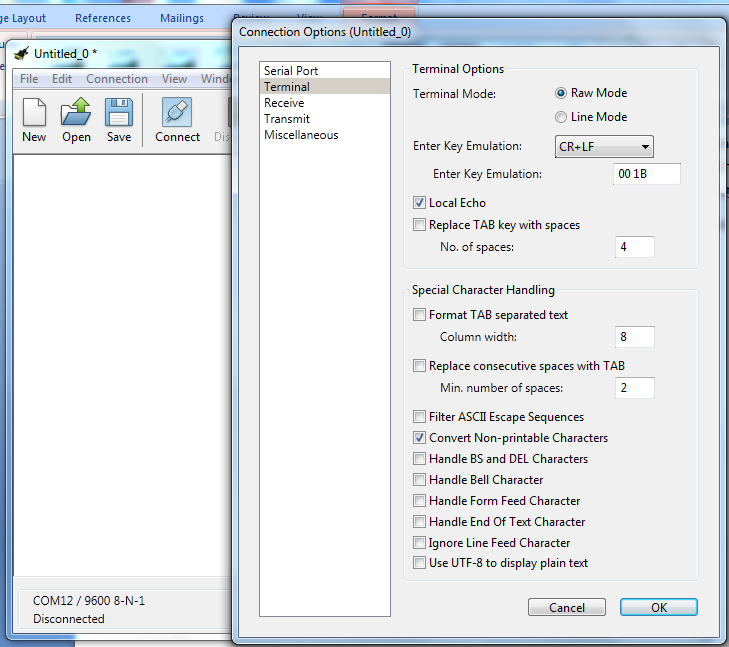The height and width of the screenshot is (647, 729).
Task: Click the Save floppy disk icon
Action: [119, 112]
